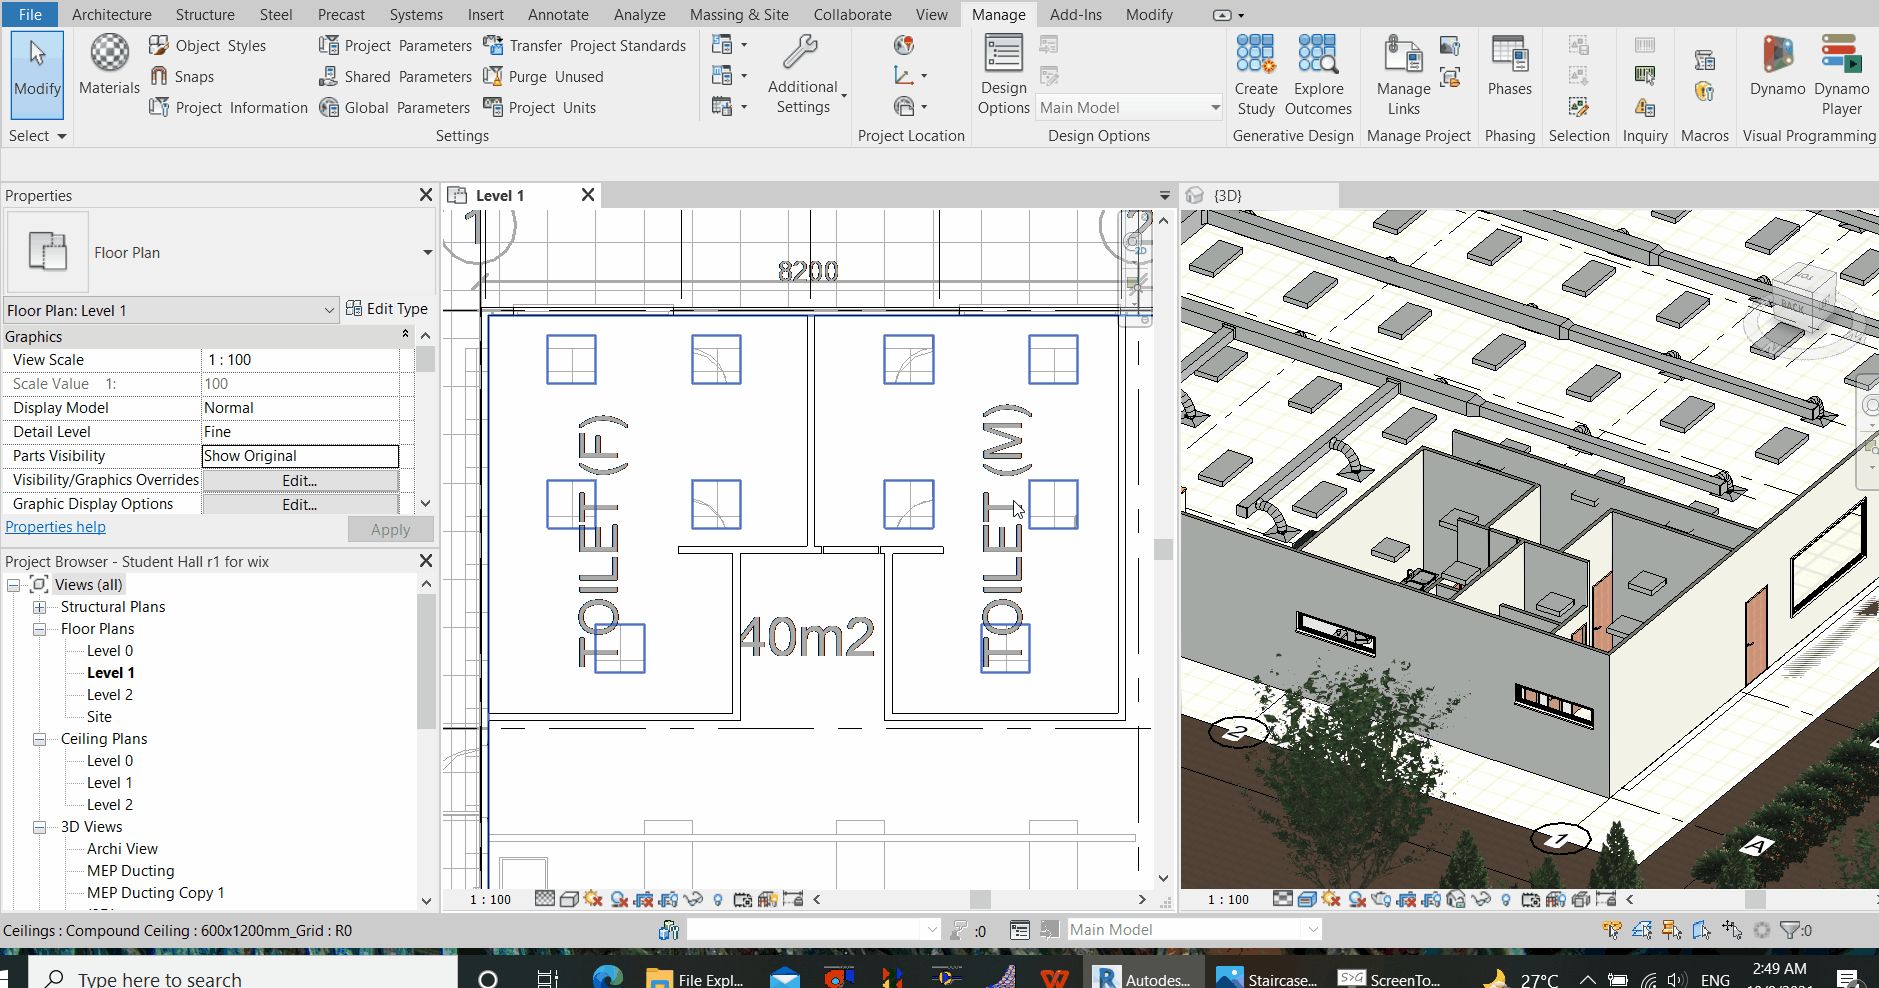
Task: Open Project Units
Action: [539, 107]
